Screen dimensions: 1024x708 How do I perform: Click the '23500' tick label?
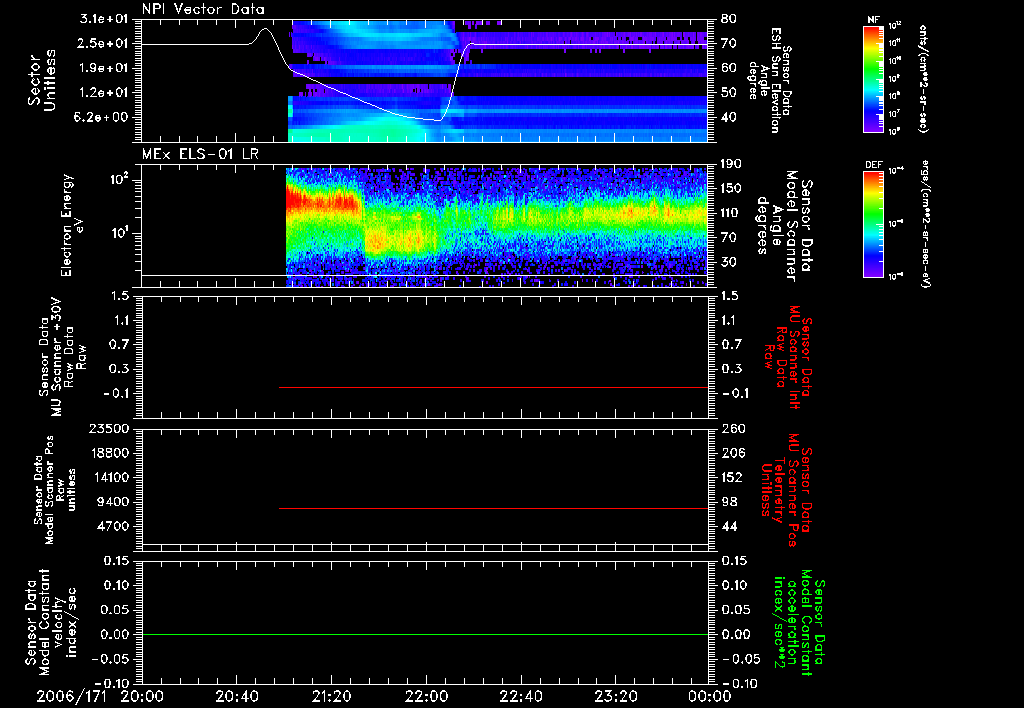click(108, 429)
